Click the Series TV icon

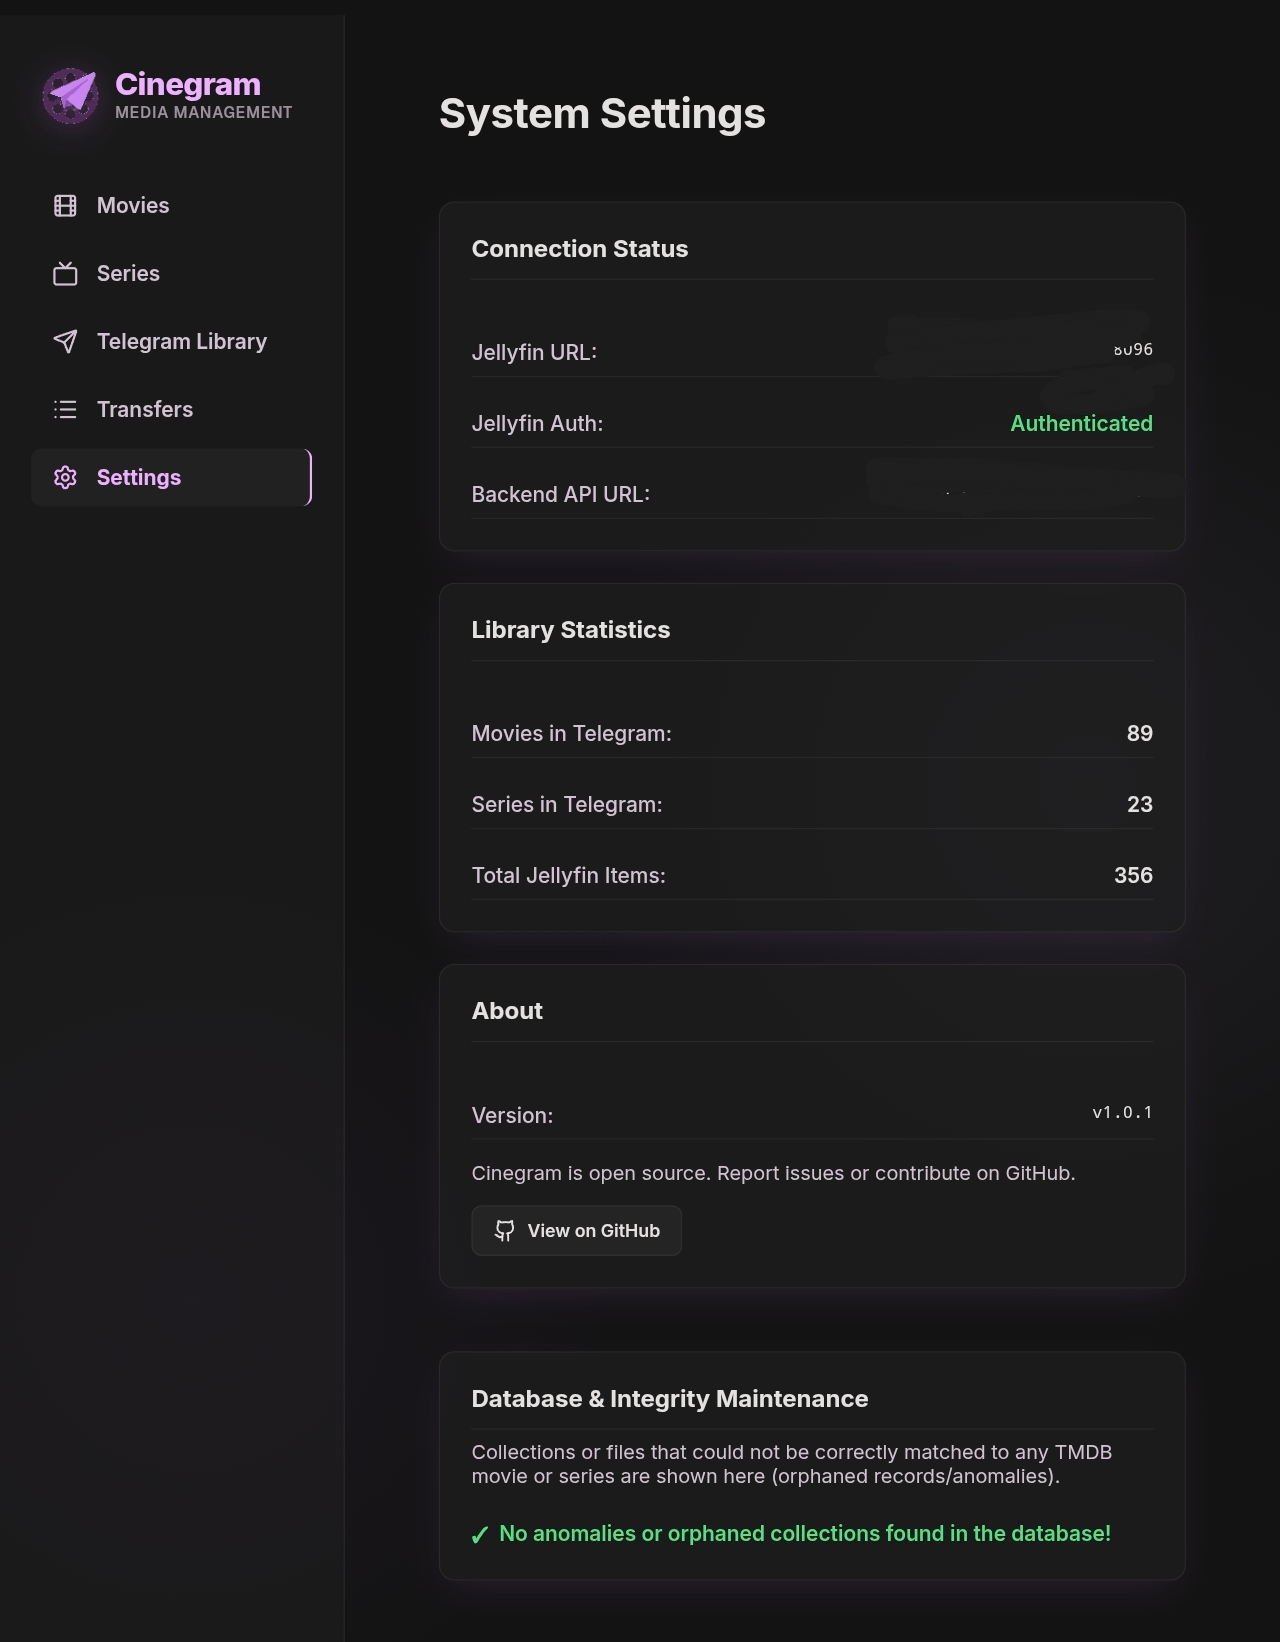(x=65, y=274)
